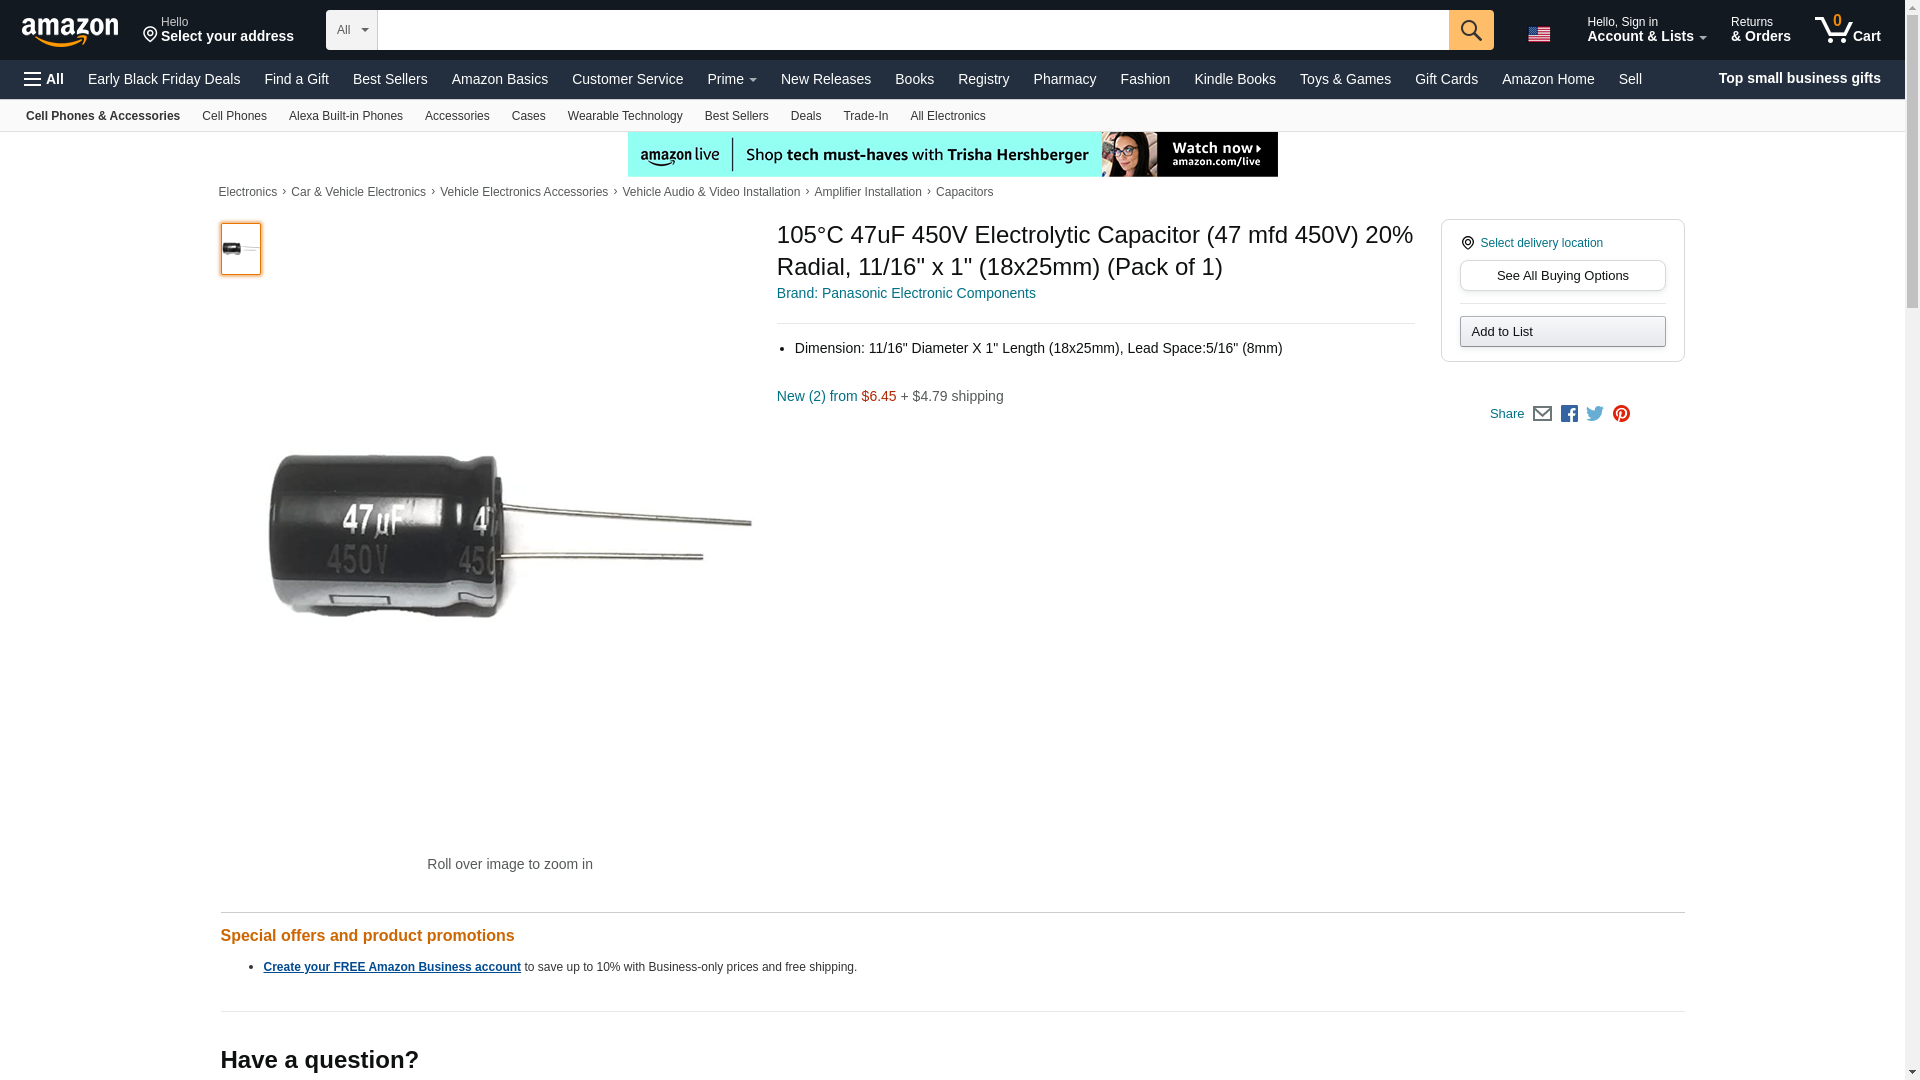Image resolution: width=1920 pixels, height=1080 pixels.
Task: Open Account & Lists dropdown
Action: pos(1646,30)
